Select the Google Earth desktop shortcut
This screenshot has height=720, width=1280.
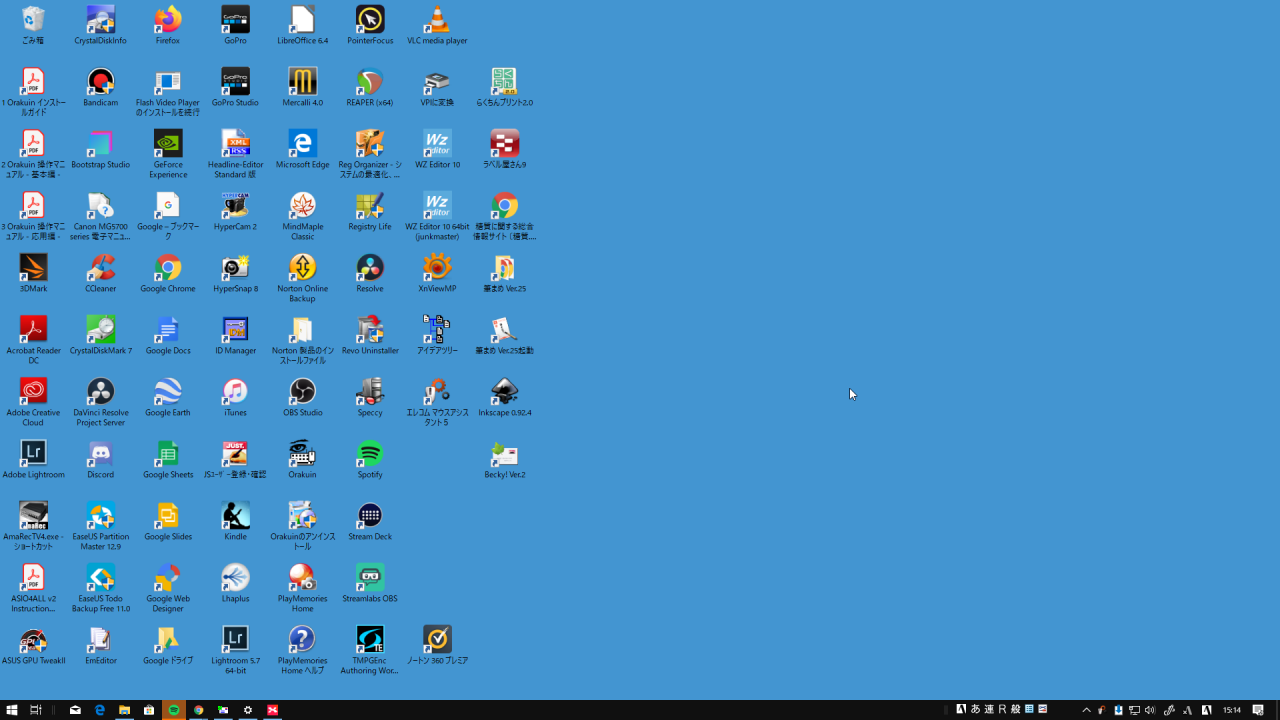coord(168,392)
